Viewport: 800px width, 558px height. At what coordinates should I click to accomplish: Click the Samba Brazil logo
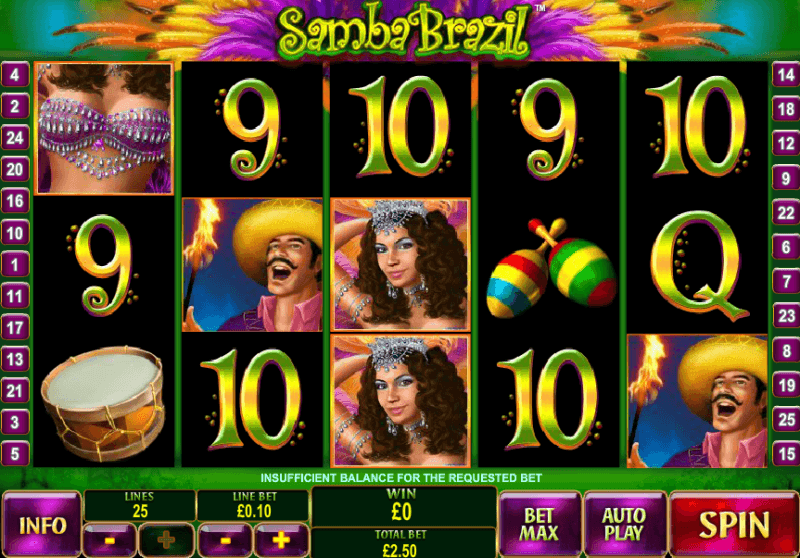point(404,31)
